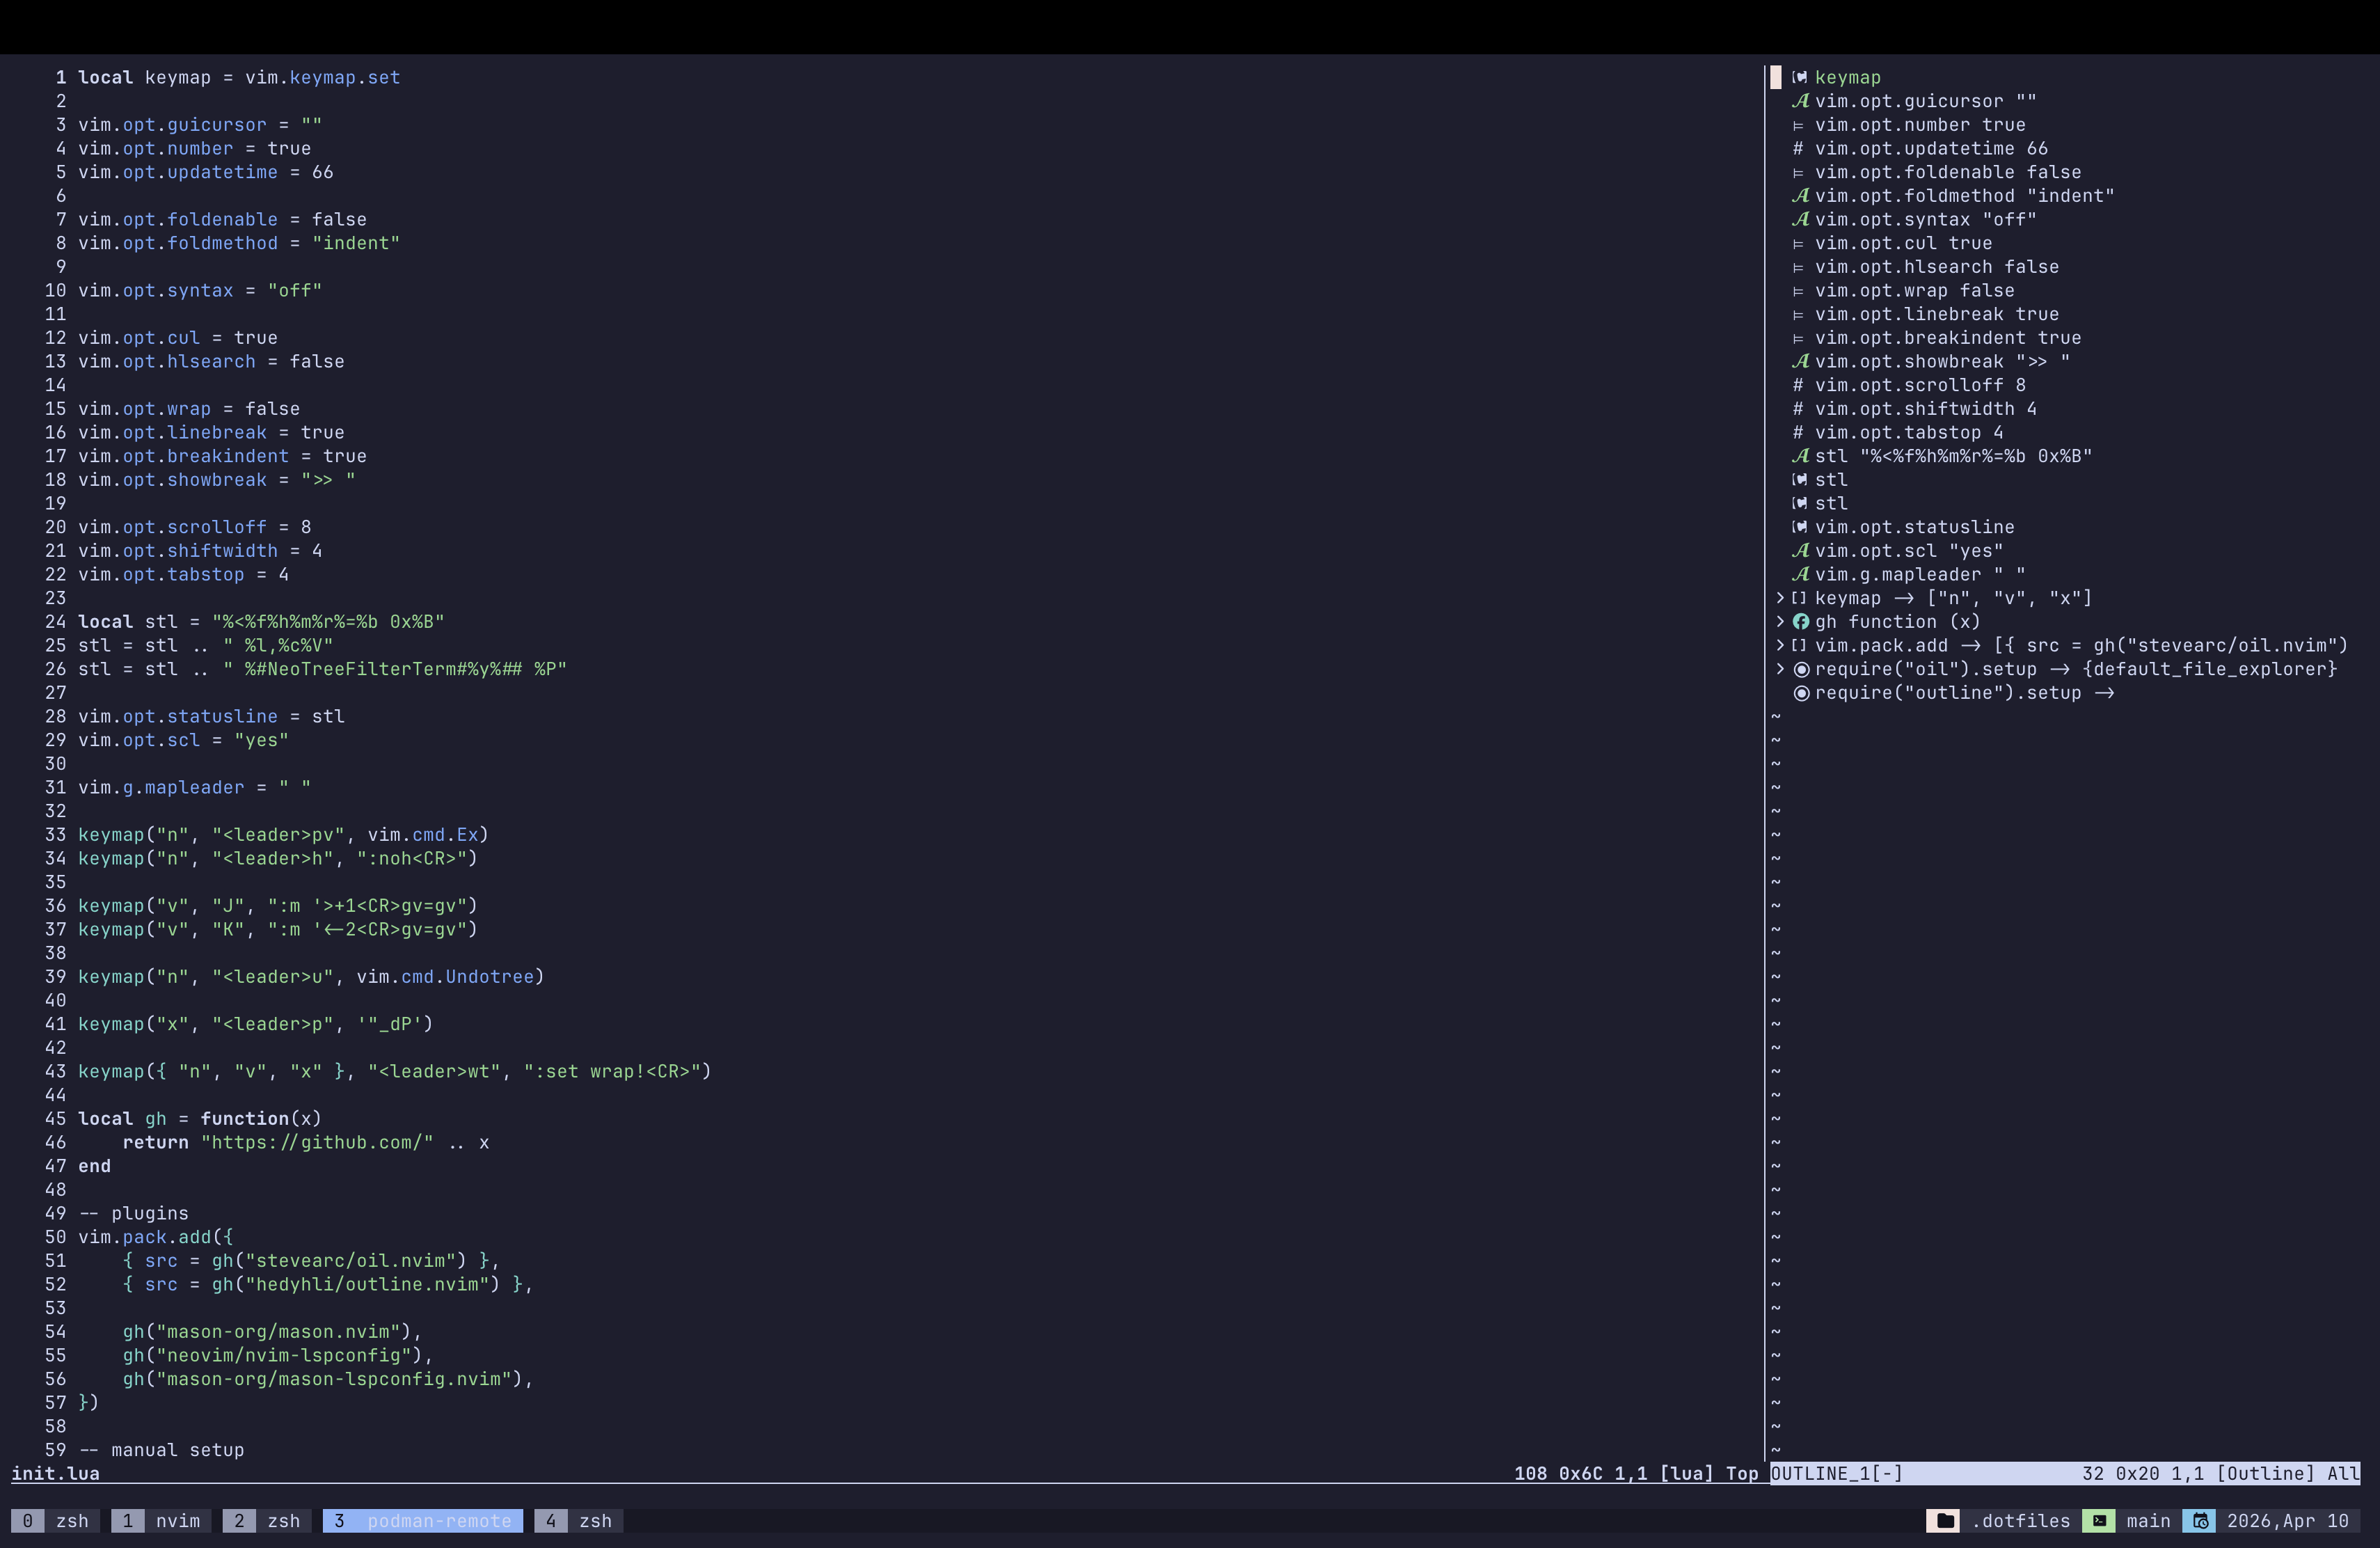Click the init.lua filename in the statusline
Image resolution: width=2380 pixels, height=1548 pixels.
coord(55,1473)
